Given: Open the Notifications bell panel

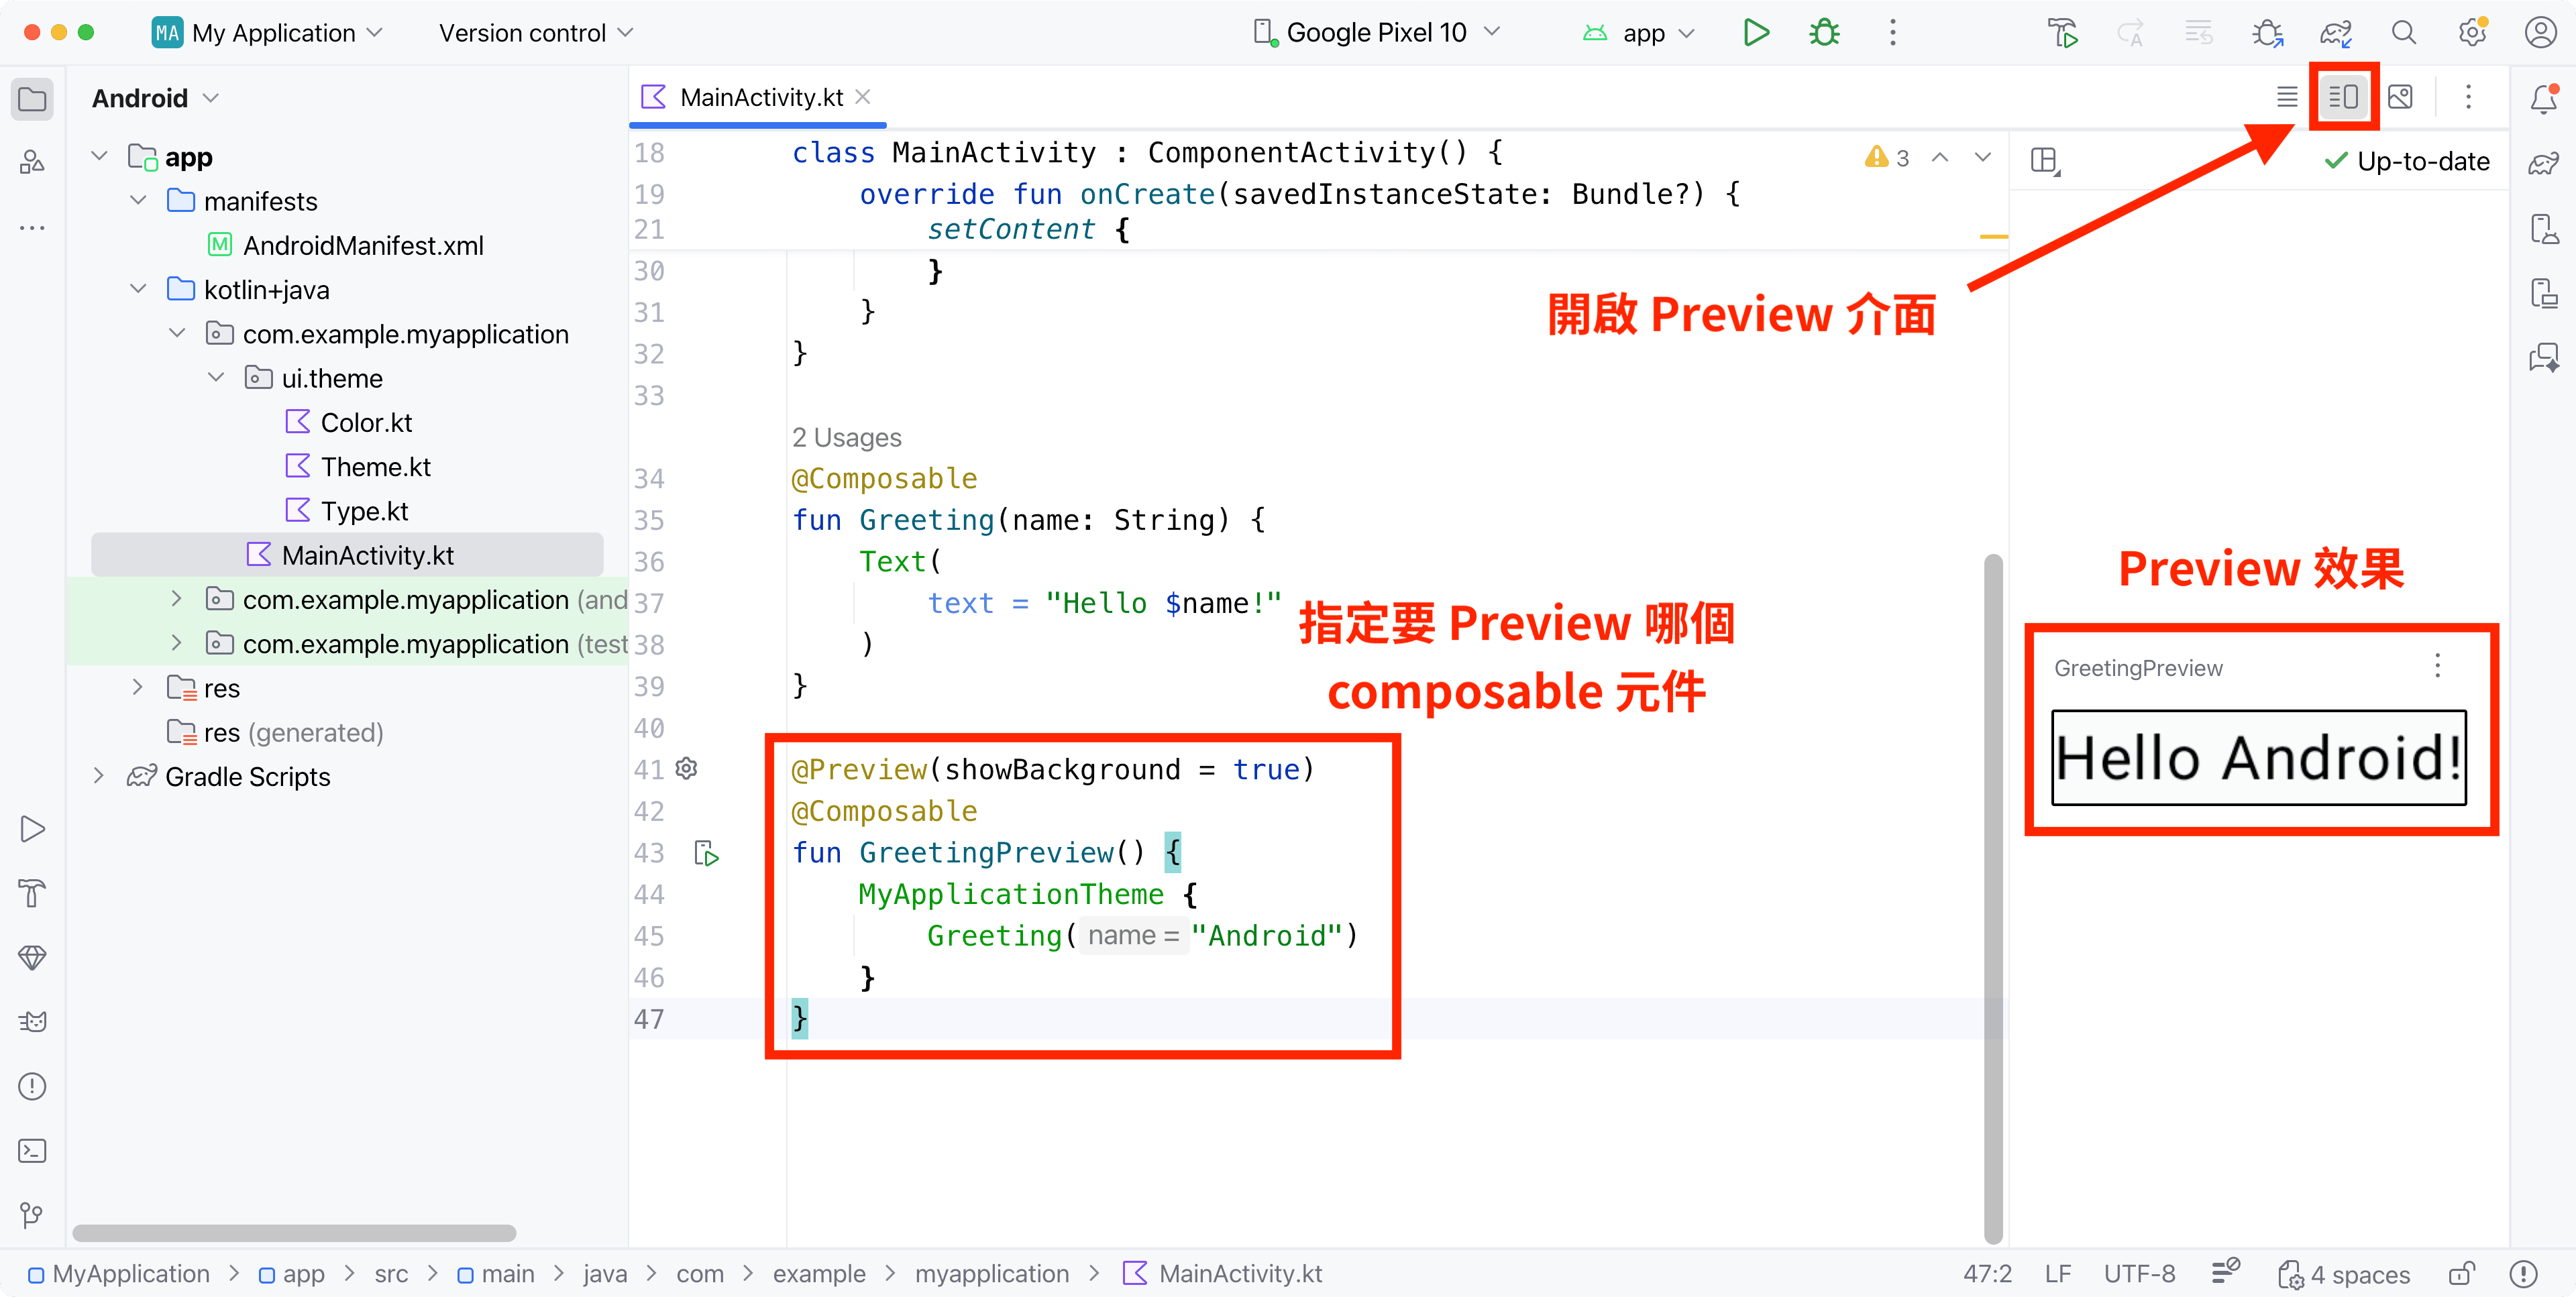Looking at the screenshot, I should pyautogui.click(x=2543, y=98).
